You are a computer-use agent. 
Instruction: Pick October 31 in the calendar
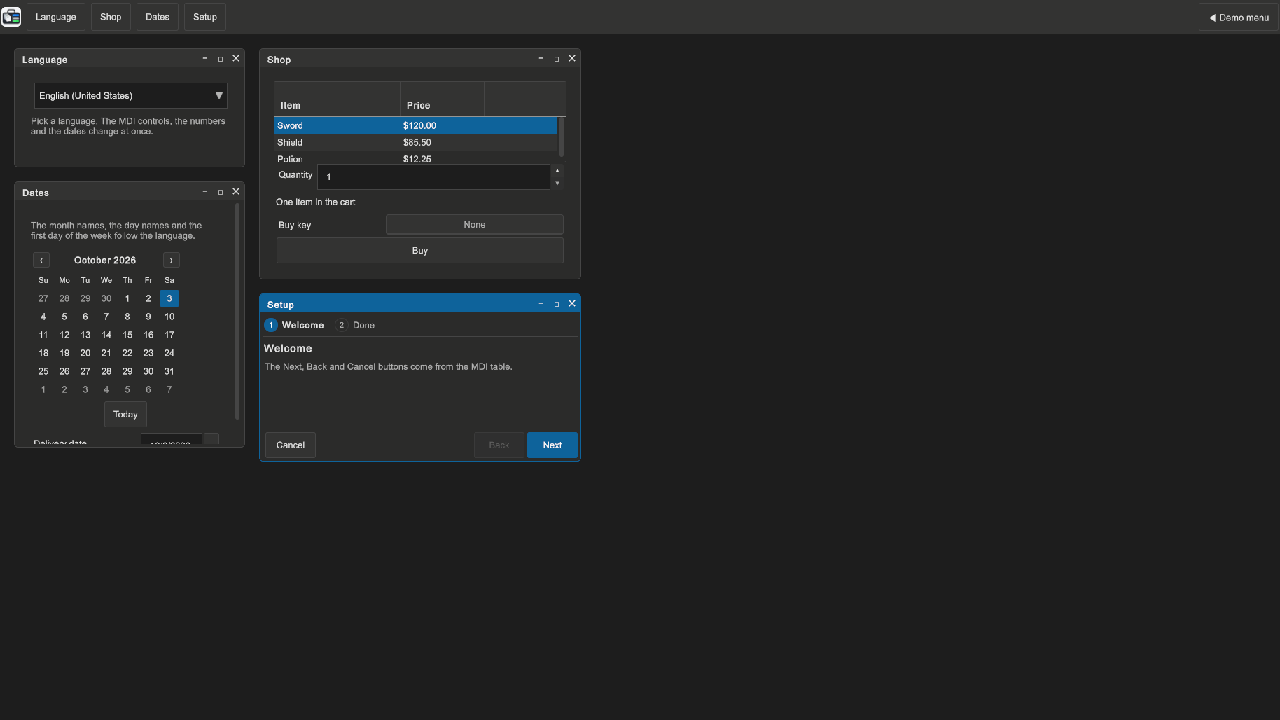[x=169, y=371]
